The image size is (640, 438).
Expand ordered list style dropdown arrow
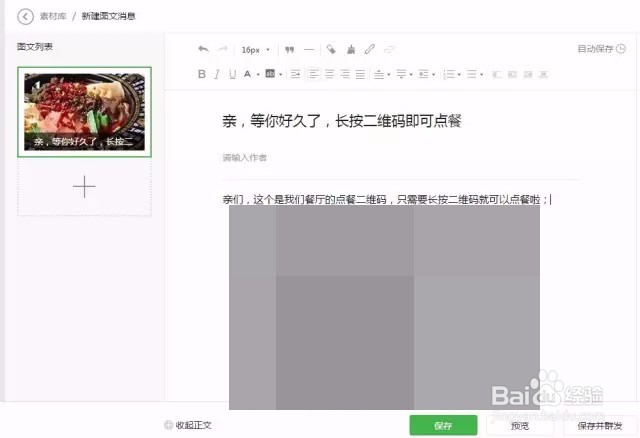pyautogui.click(x=460, y=74)
